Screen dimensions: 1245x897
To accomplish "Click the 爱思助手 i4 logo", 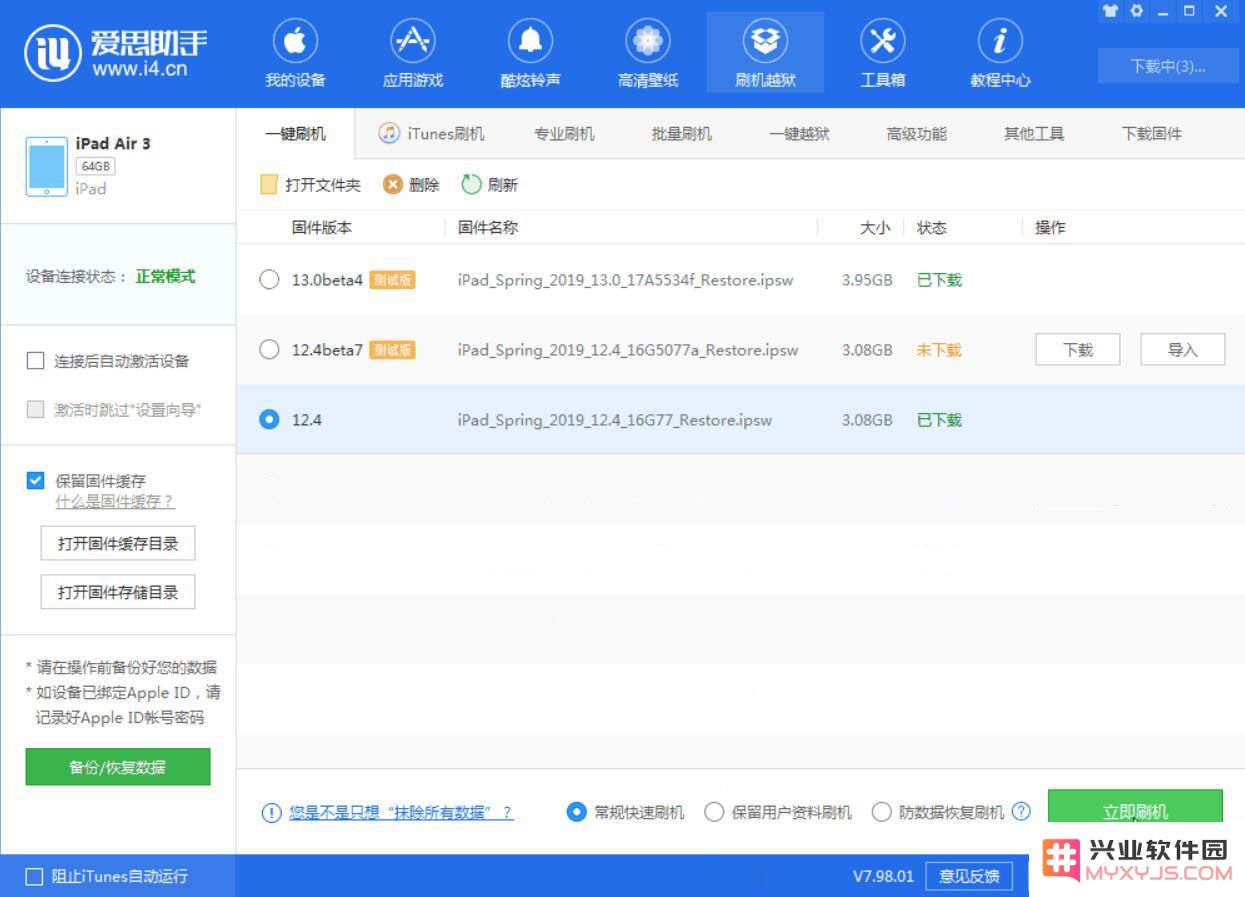I will [117, 53].
